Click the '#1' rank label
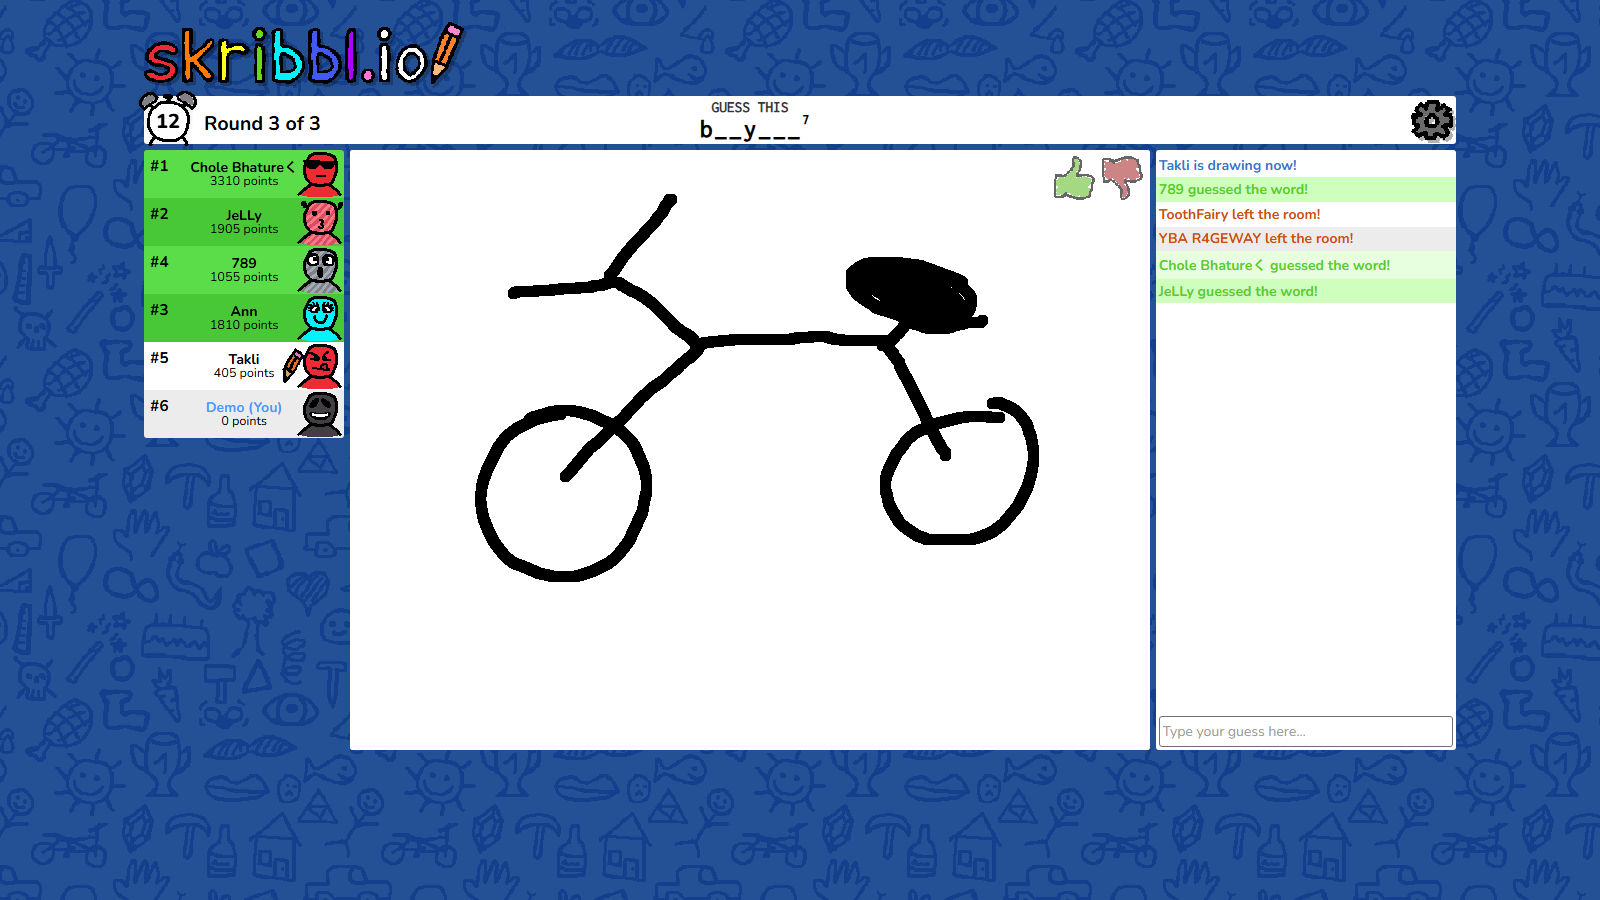This screenshot has width=1600, height=900. [x=159, y=166]
